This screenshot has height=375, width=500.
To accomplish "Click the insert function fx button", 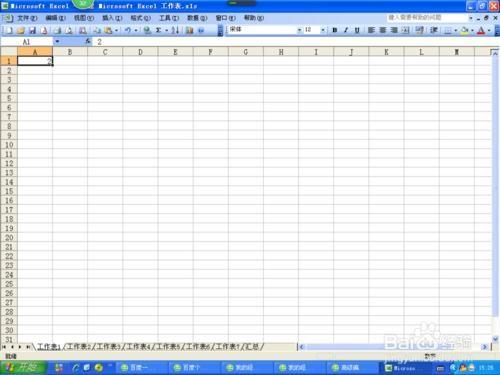I will (x=88, y=41).
